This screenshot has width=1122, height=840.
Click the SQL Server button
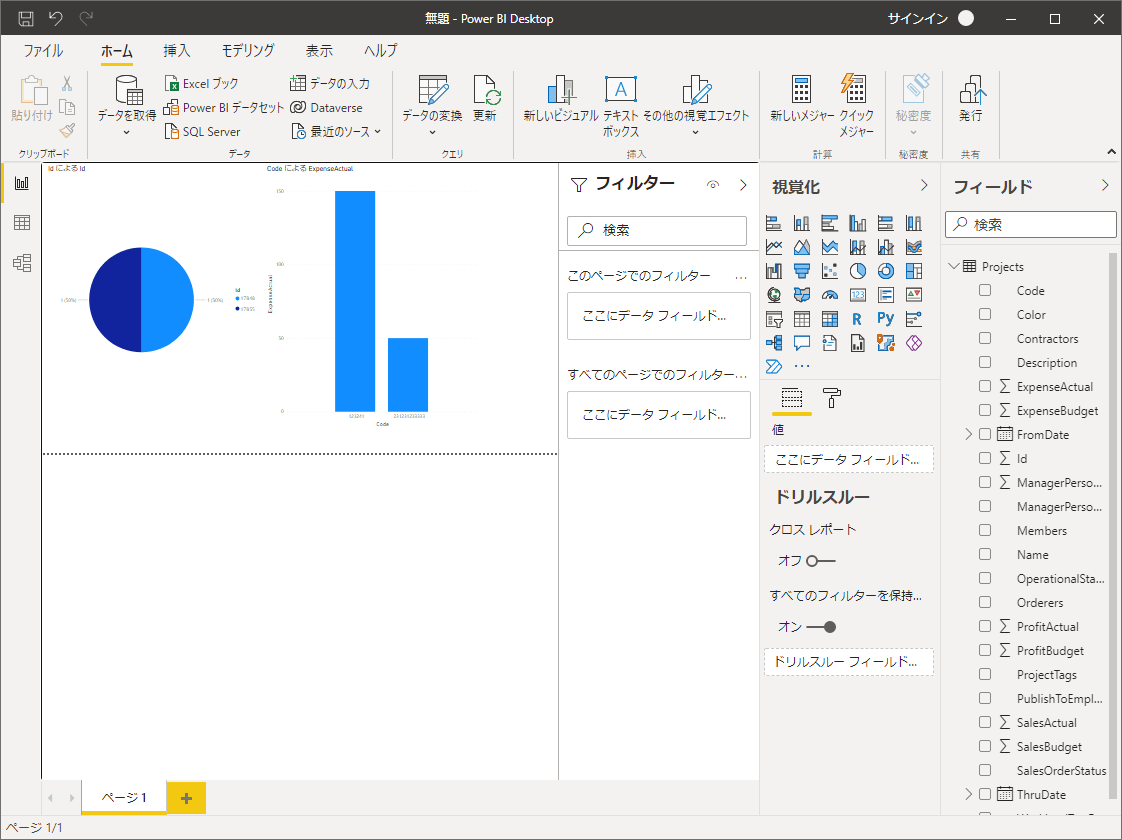(x=202, y=131)
